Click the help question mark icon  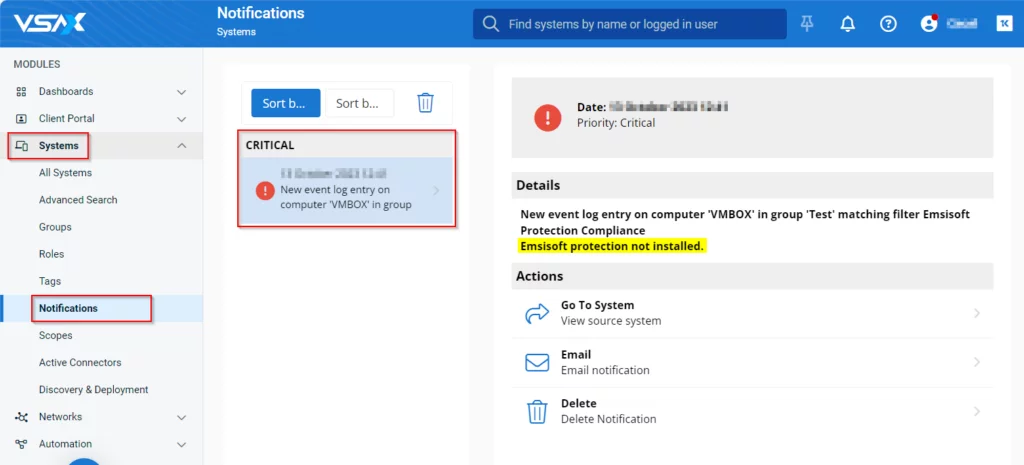coord(888,24)
